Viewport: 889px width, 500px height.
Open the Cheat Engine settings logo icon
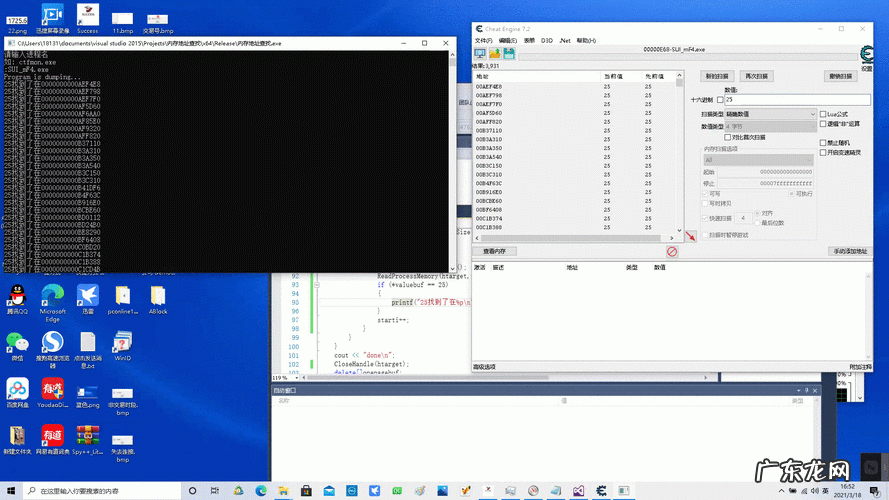(866, 54)
